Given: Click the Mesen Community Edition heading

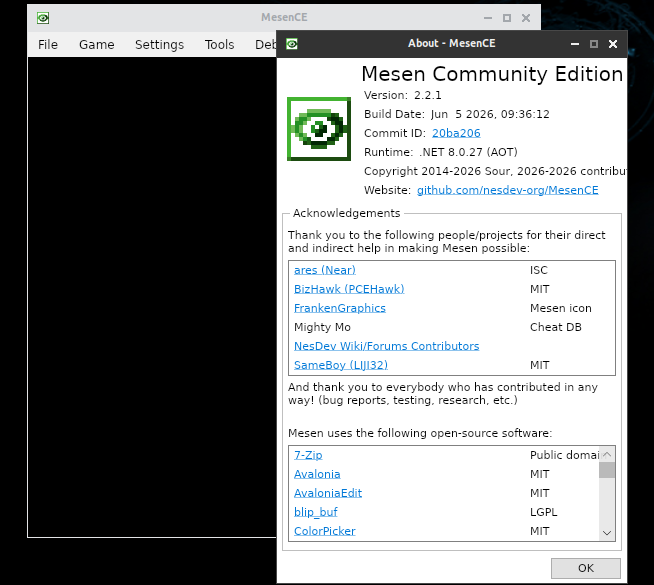Looking at the screenshot, I should [492, 74].
